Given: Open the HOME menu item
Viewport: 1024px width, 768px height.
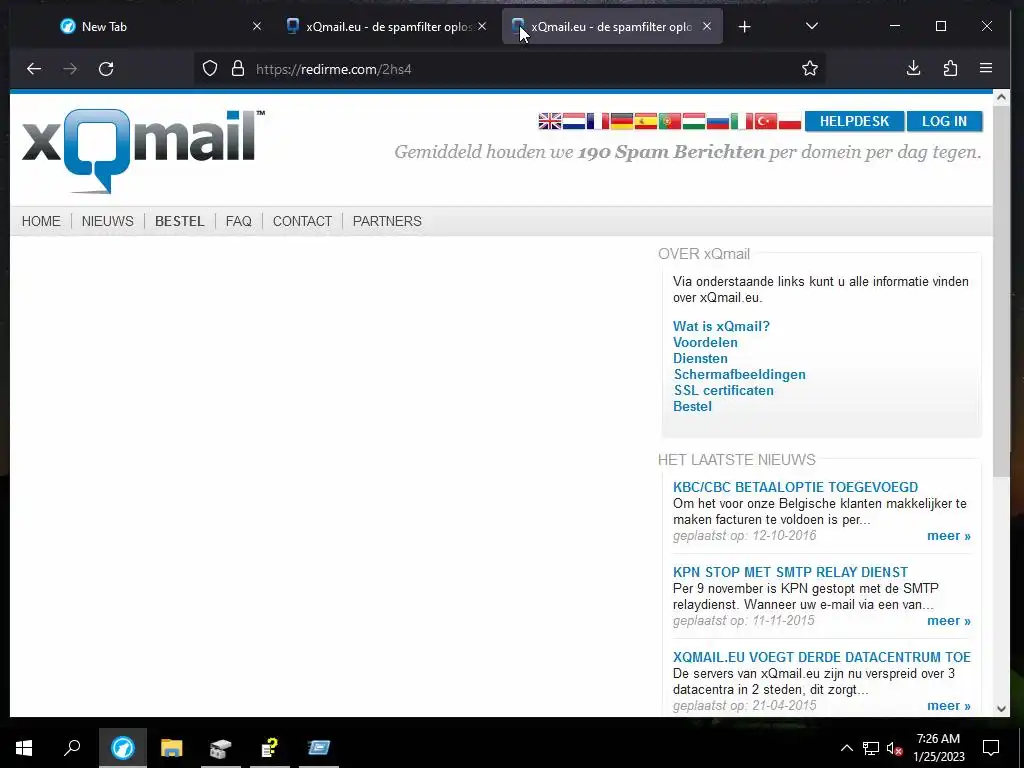Looking at the screenshot, I should [x=41, y=221].
